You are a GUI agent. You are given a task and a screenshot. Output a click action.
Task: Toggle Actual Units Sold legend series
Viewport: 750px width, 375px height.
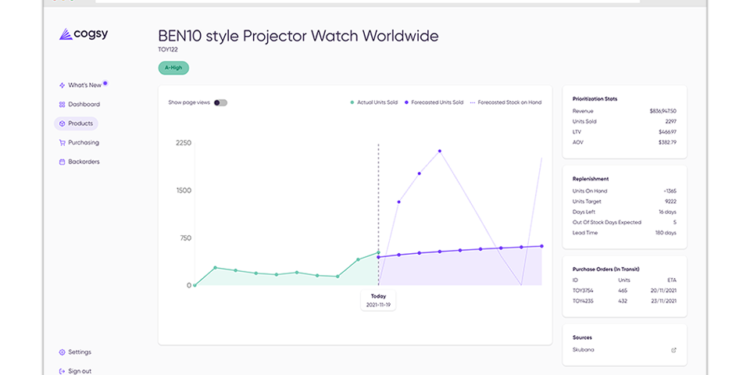pos(374,102)
